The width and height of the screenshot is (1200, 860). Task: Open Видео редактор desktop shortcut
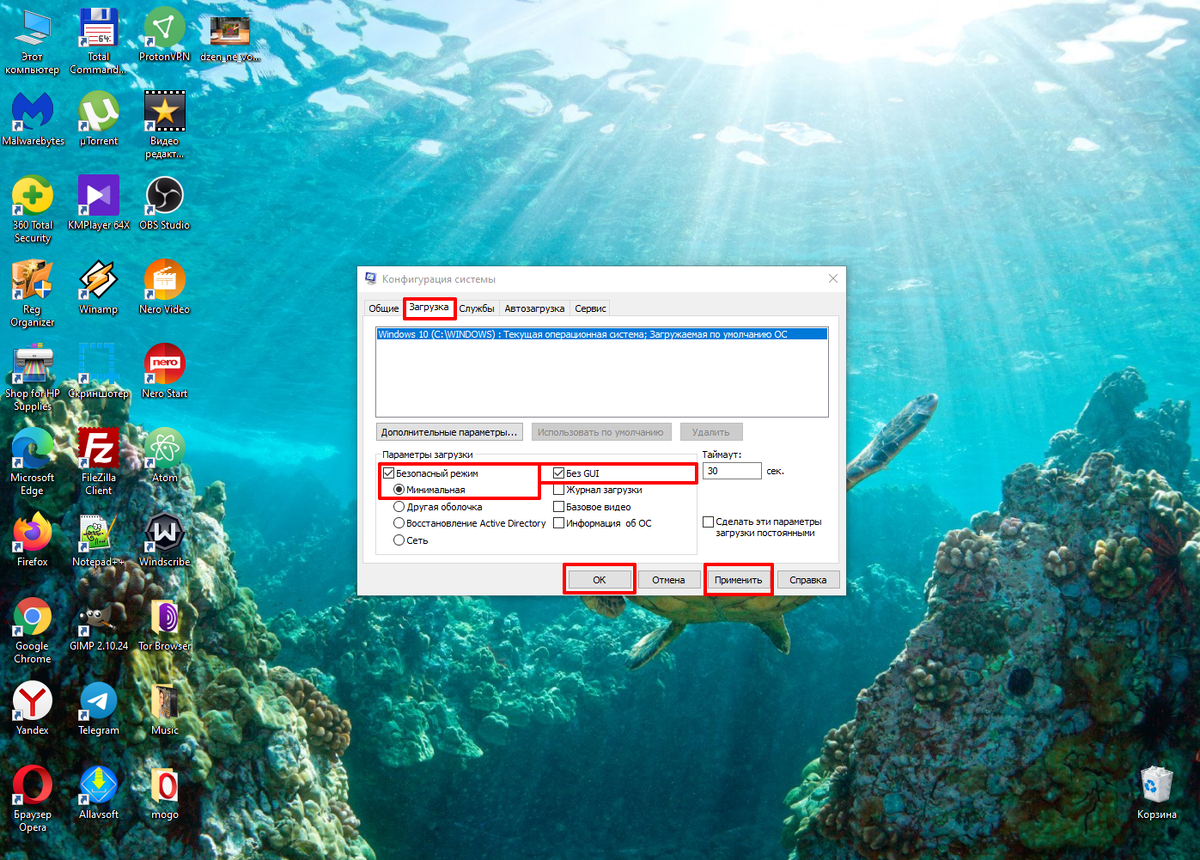pos(164,126)
